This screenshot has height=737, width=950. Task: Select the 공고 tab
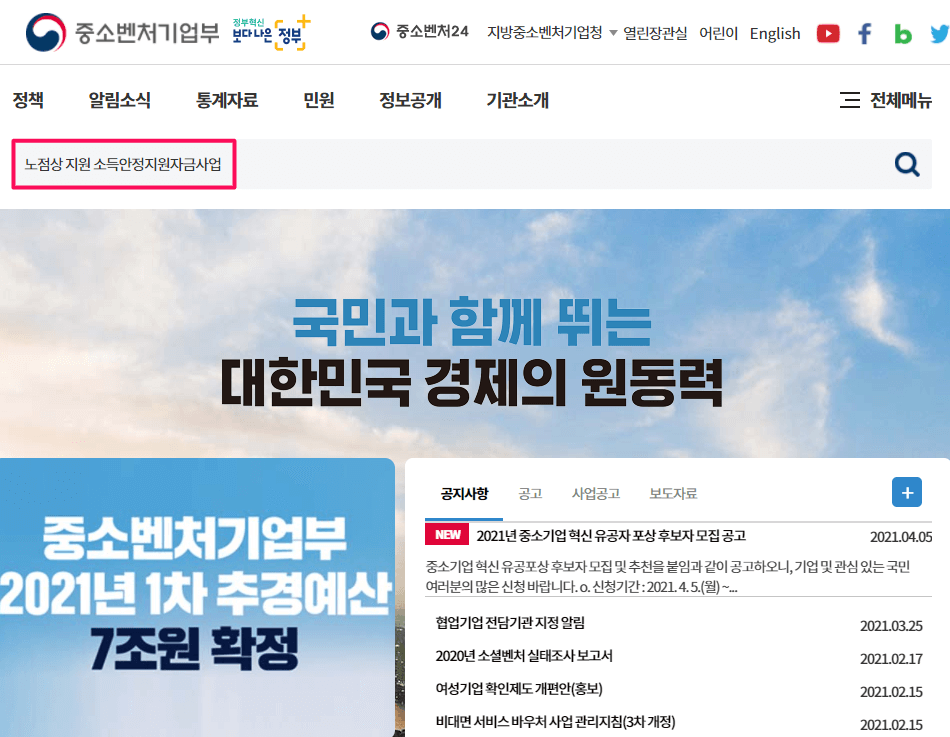[531, 493]
